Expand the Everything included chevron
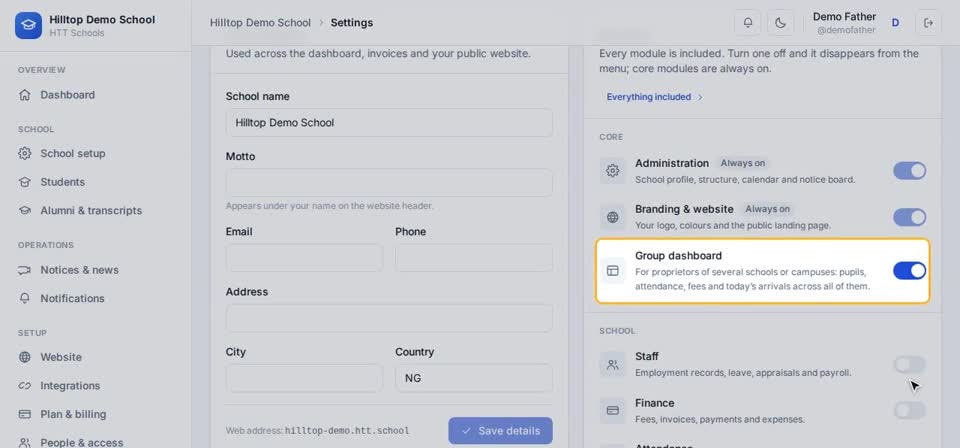960x448 pixels. (x=700, y=97)
